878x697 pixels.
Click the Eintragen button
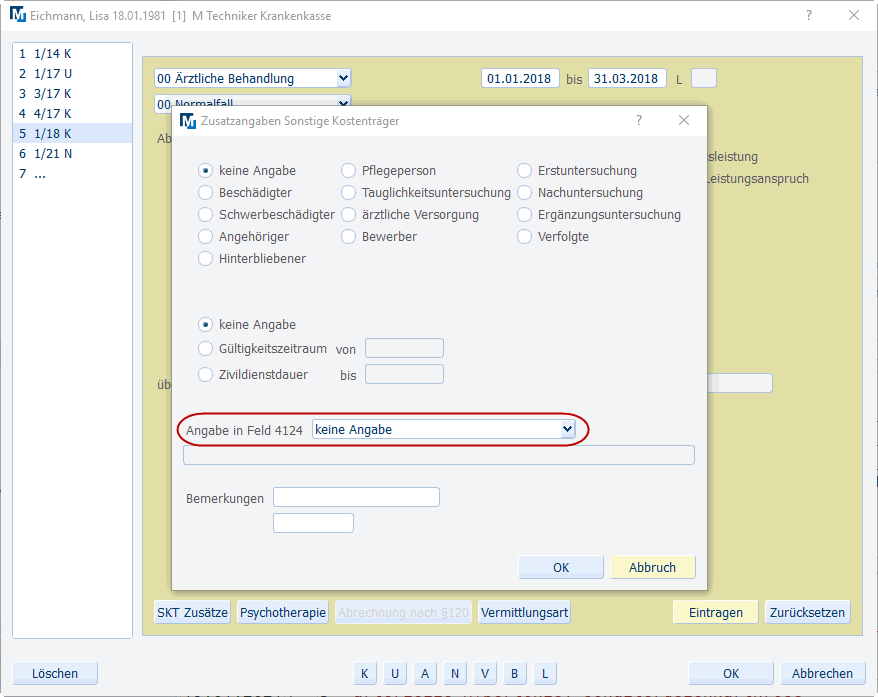[716, 612]
